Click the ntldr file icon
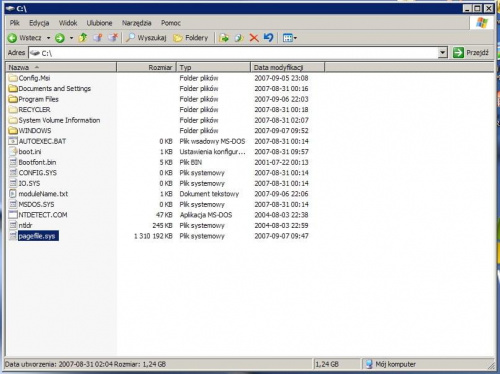 pos(13,225)
